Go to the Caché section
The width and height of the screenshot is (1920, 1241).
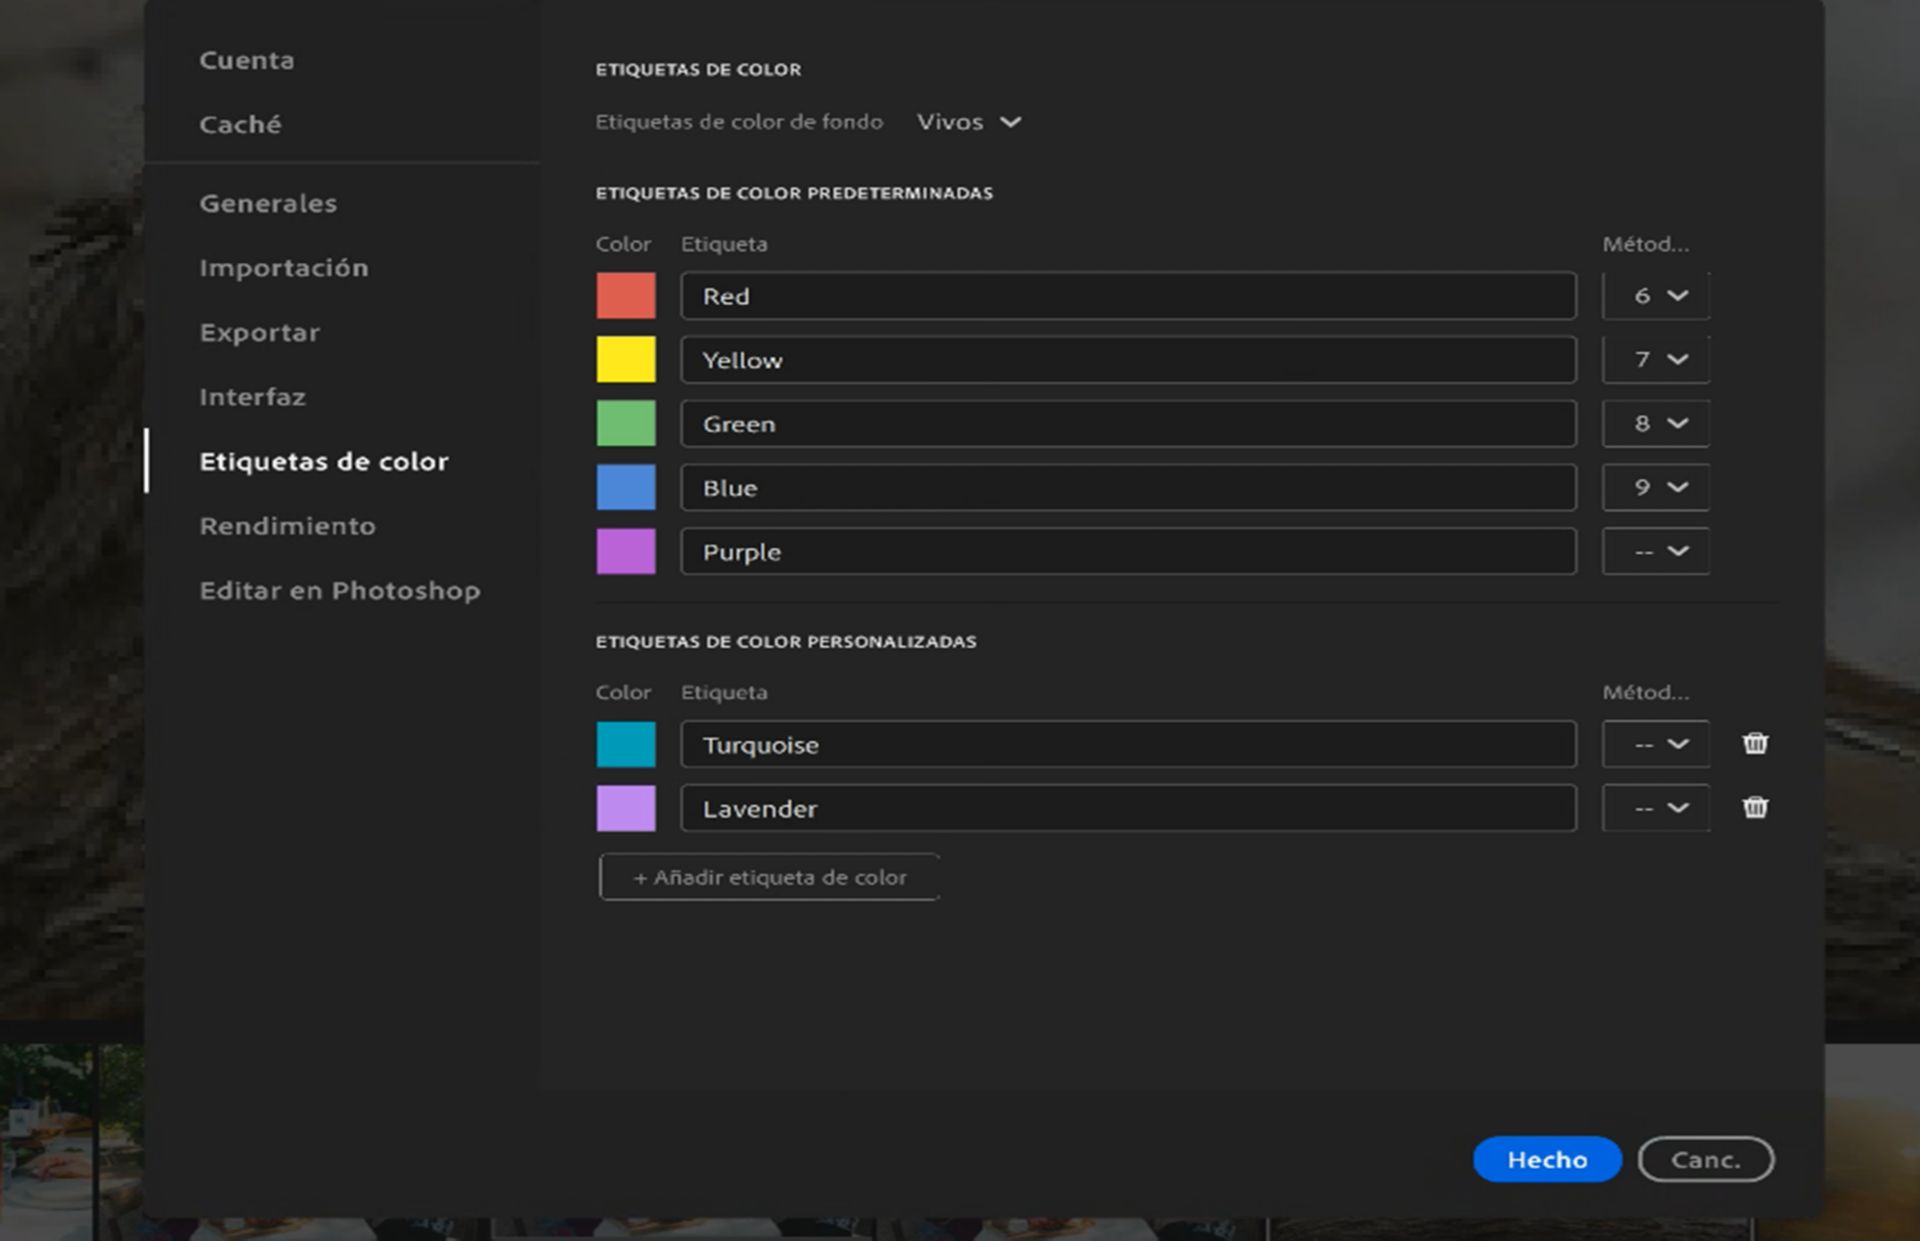[x=240, y=124]
